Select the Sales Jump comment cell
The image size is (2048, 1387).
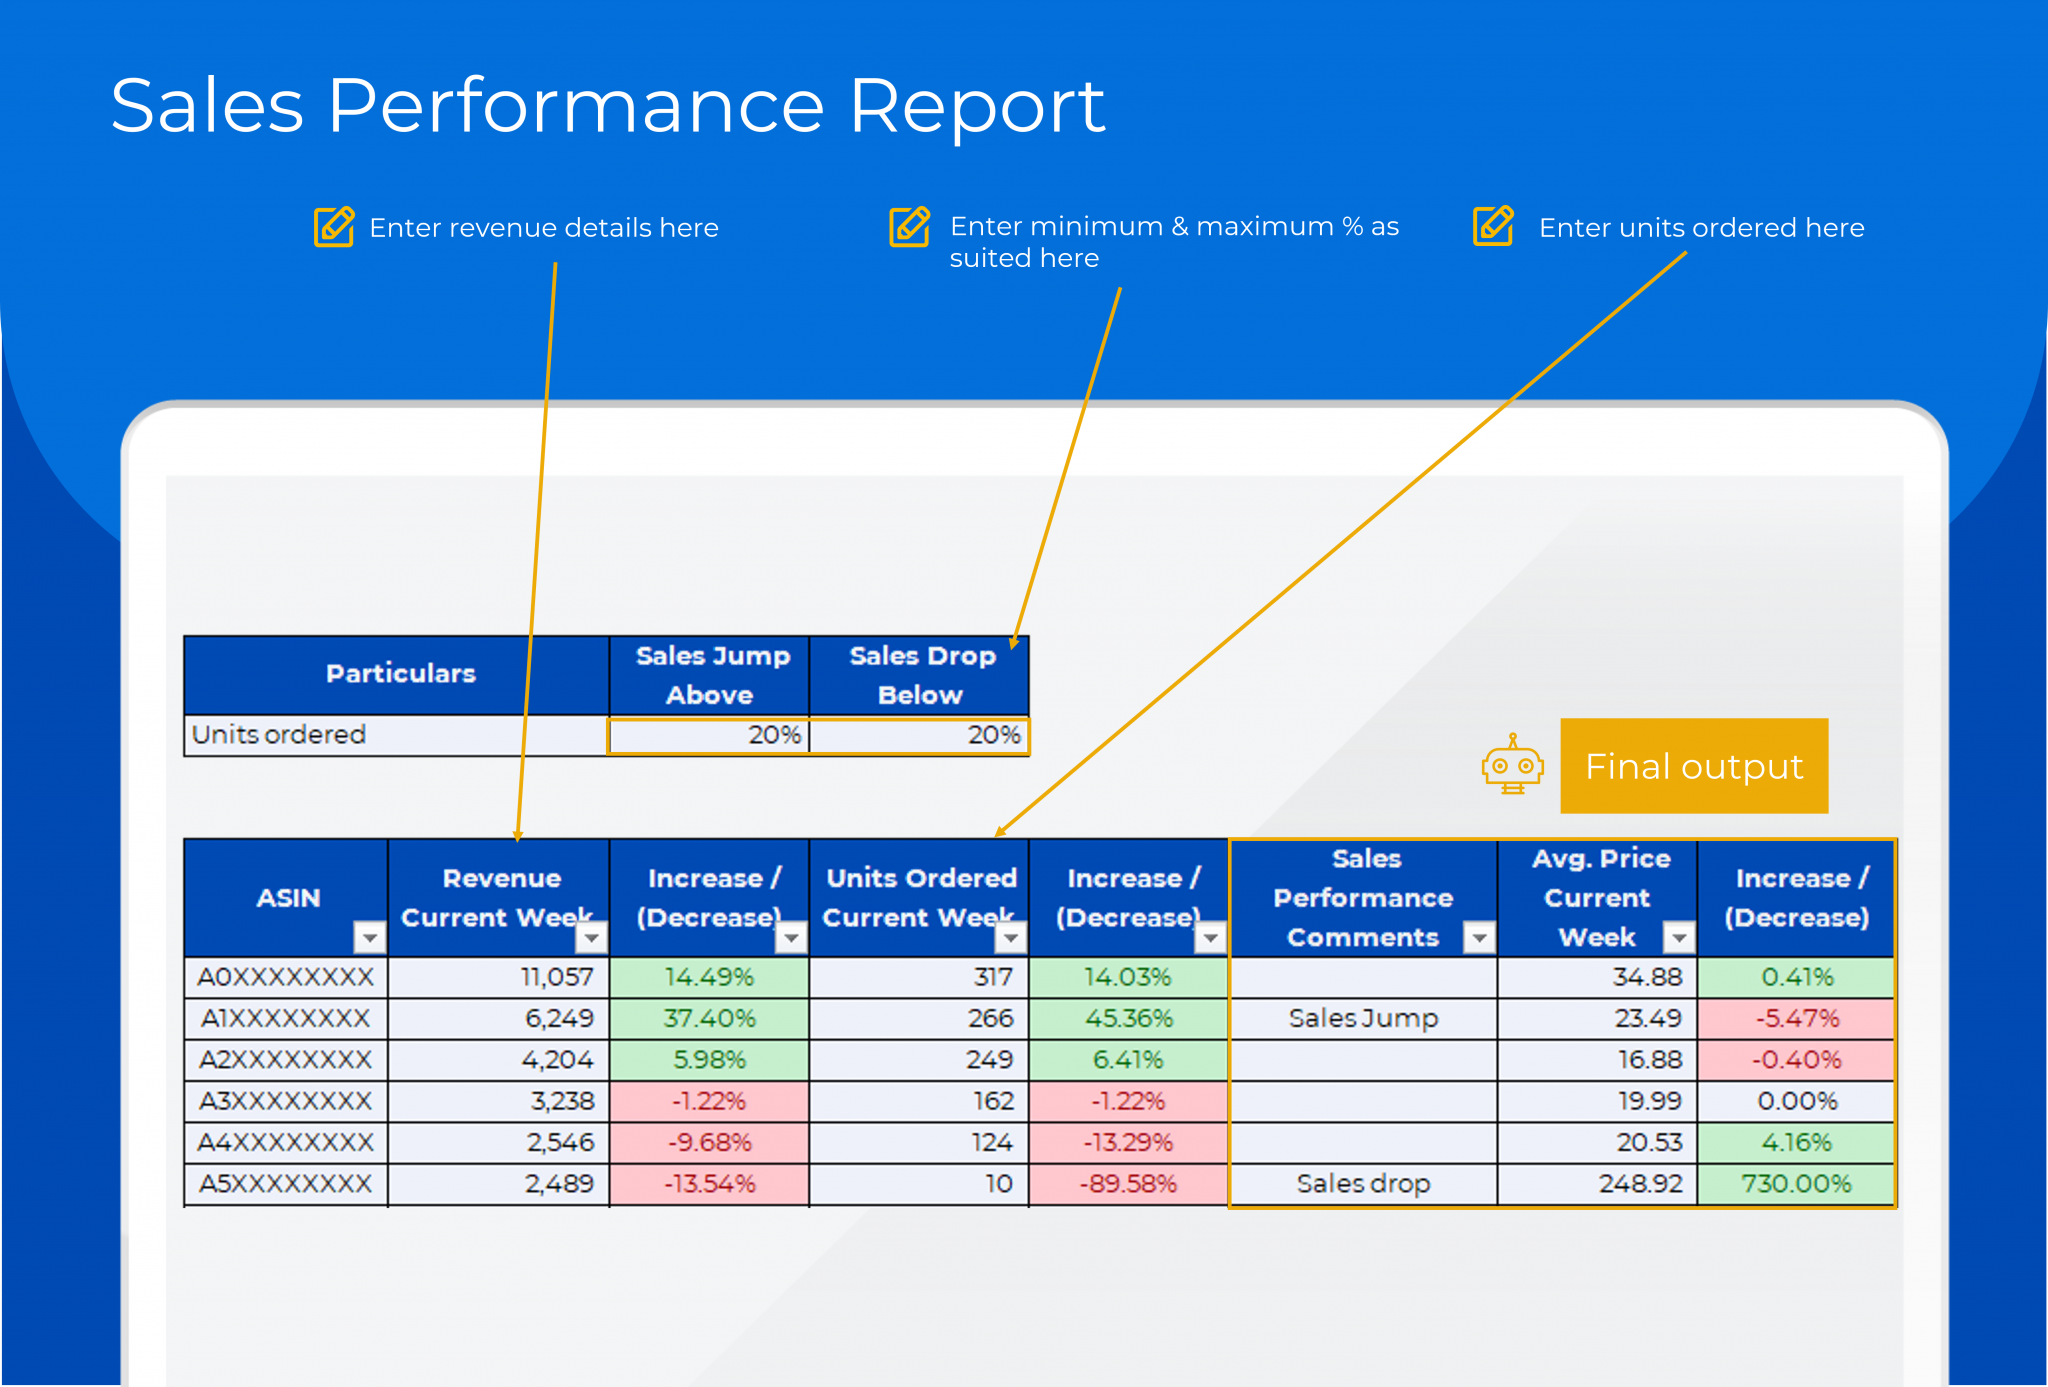coord(1362,1019)
